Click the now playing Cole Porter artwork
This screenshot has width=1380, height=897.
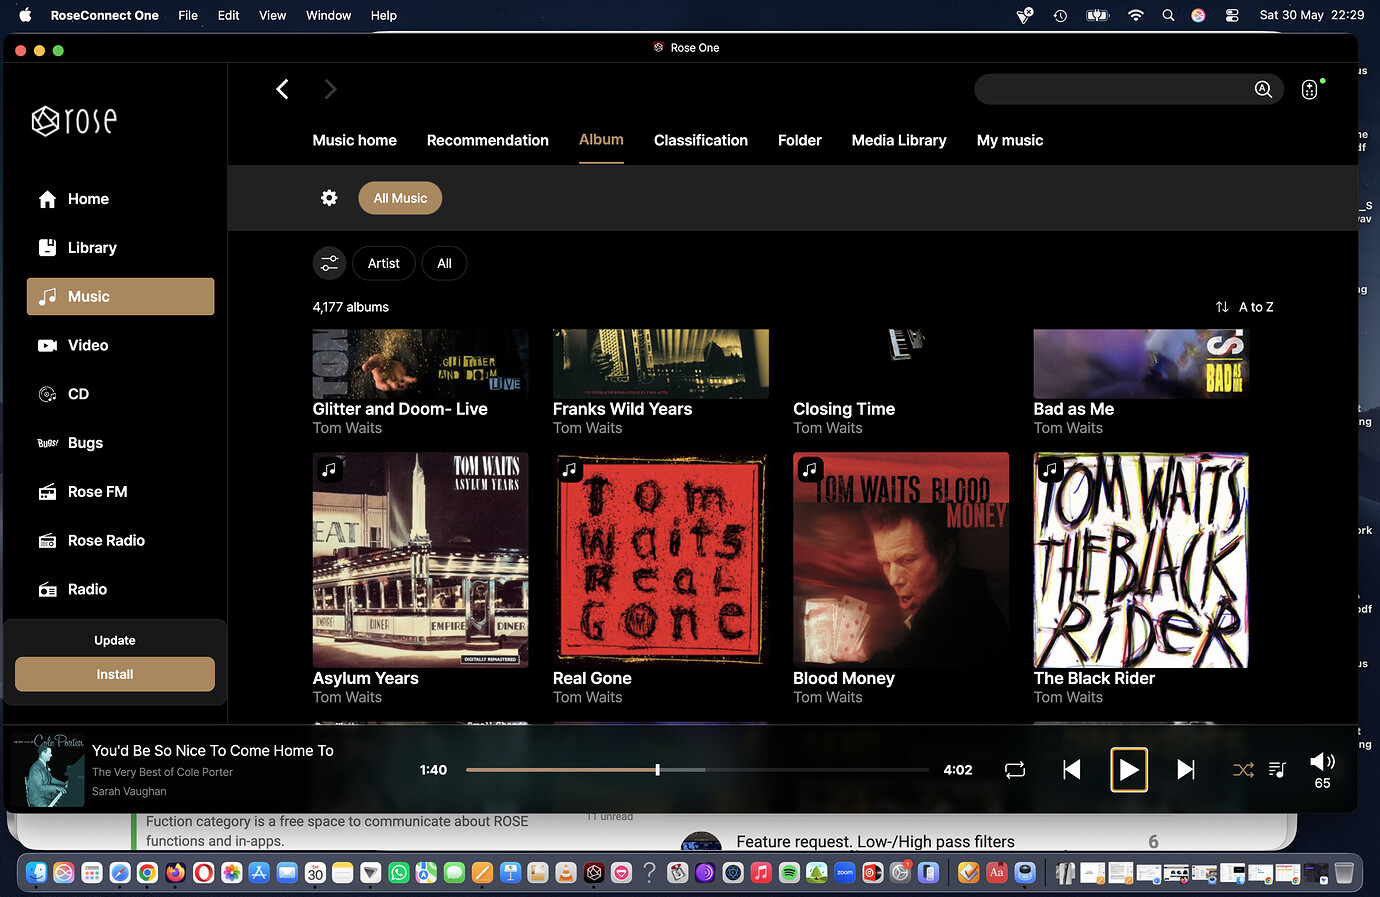pos(48,770)
